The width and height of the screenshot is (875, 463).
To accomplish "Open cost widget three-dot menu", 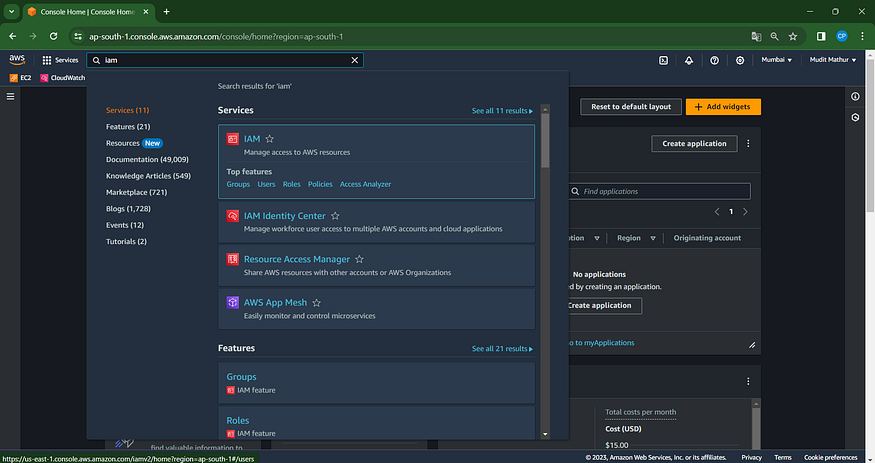I will 748,382.
